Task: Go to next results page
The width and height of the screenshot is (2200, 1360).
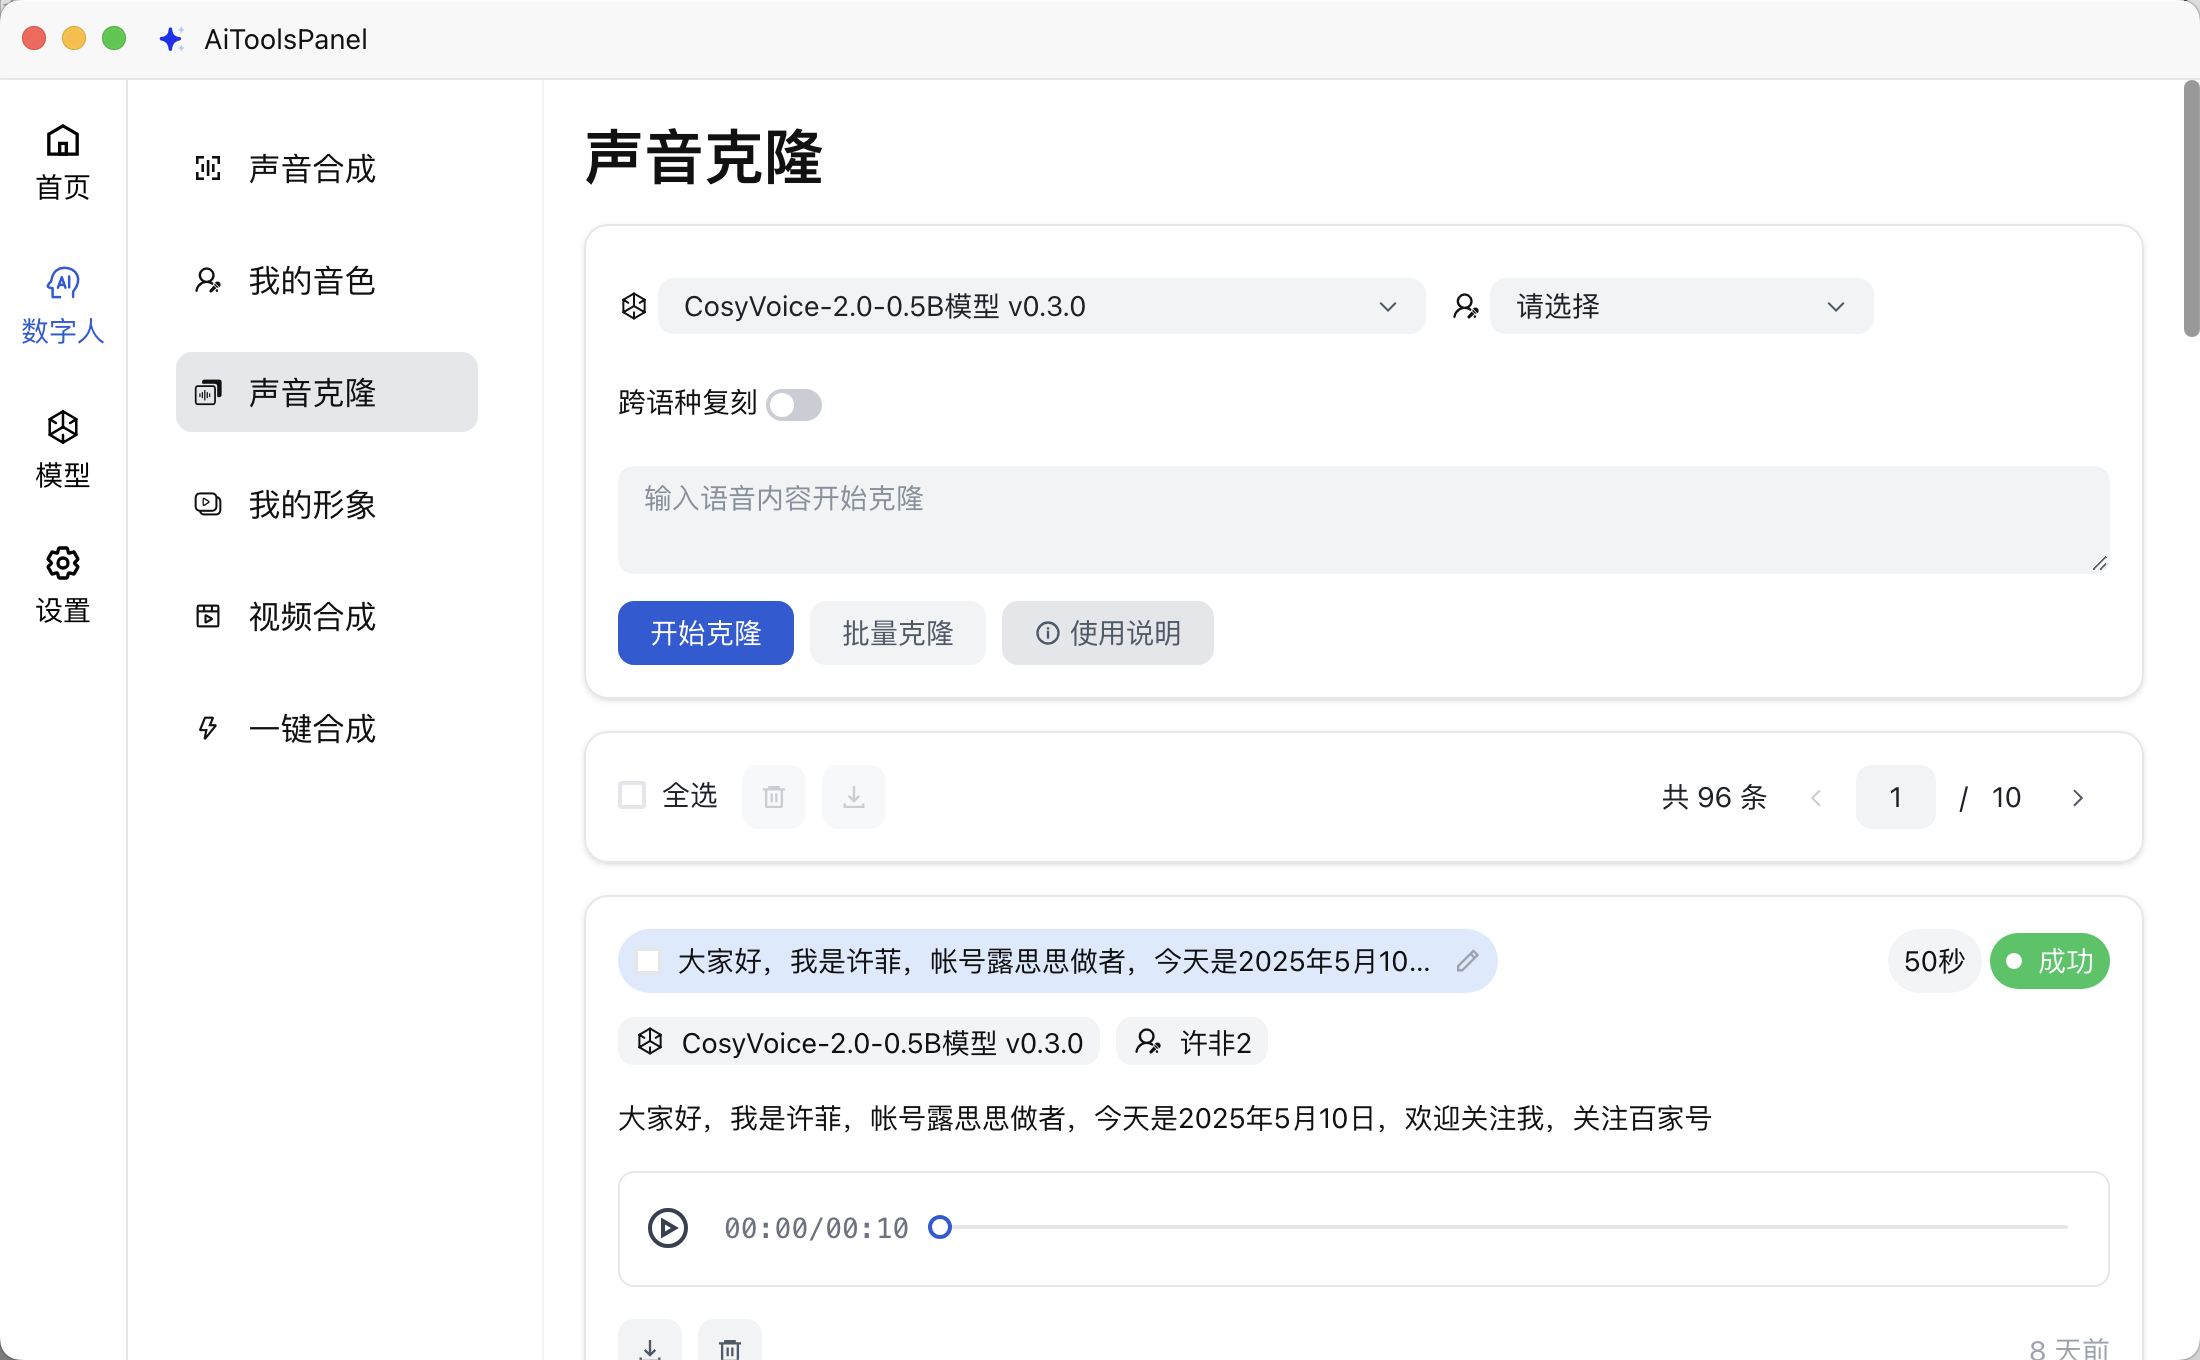Action: [x=2078, y=797]
